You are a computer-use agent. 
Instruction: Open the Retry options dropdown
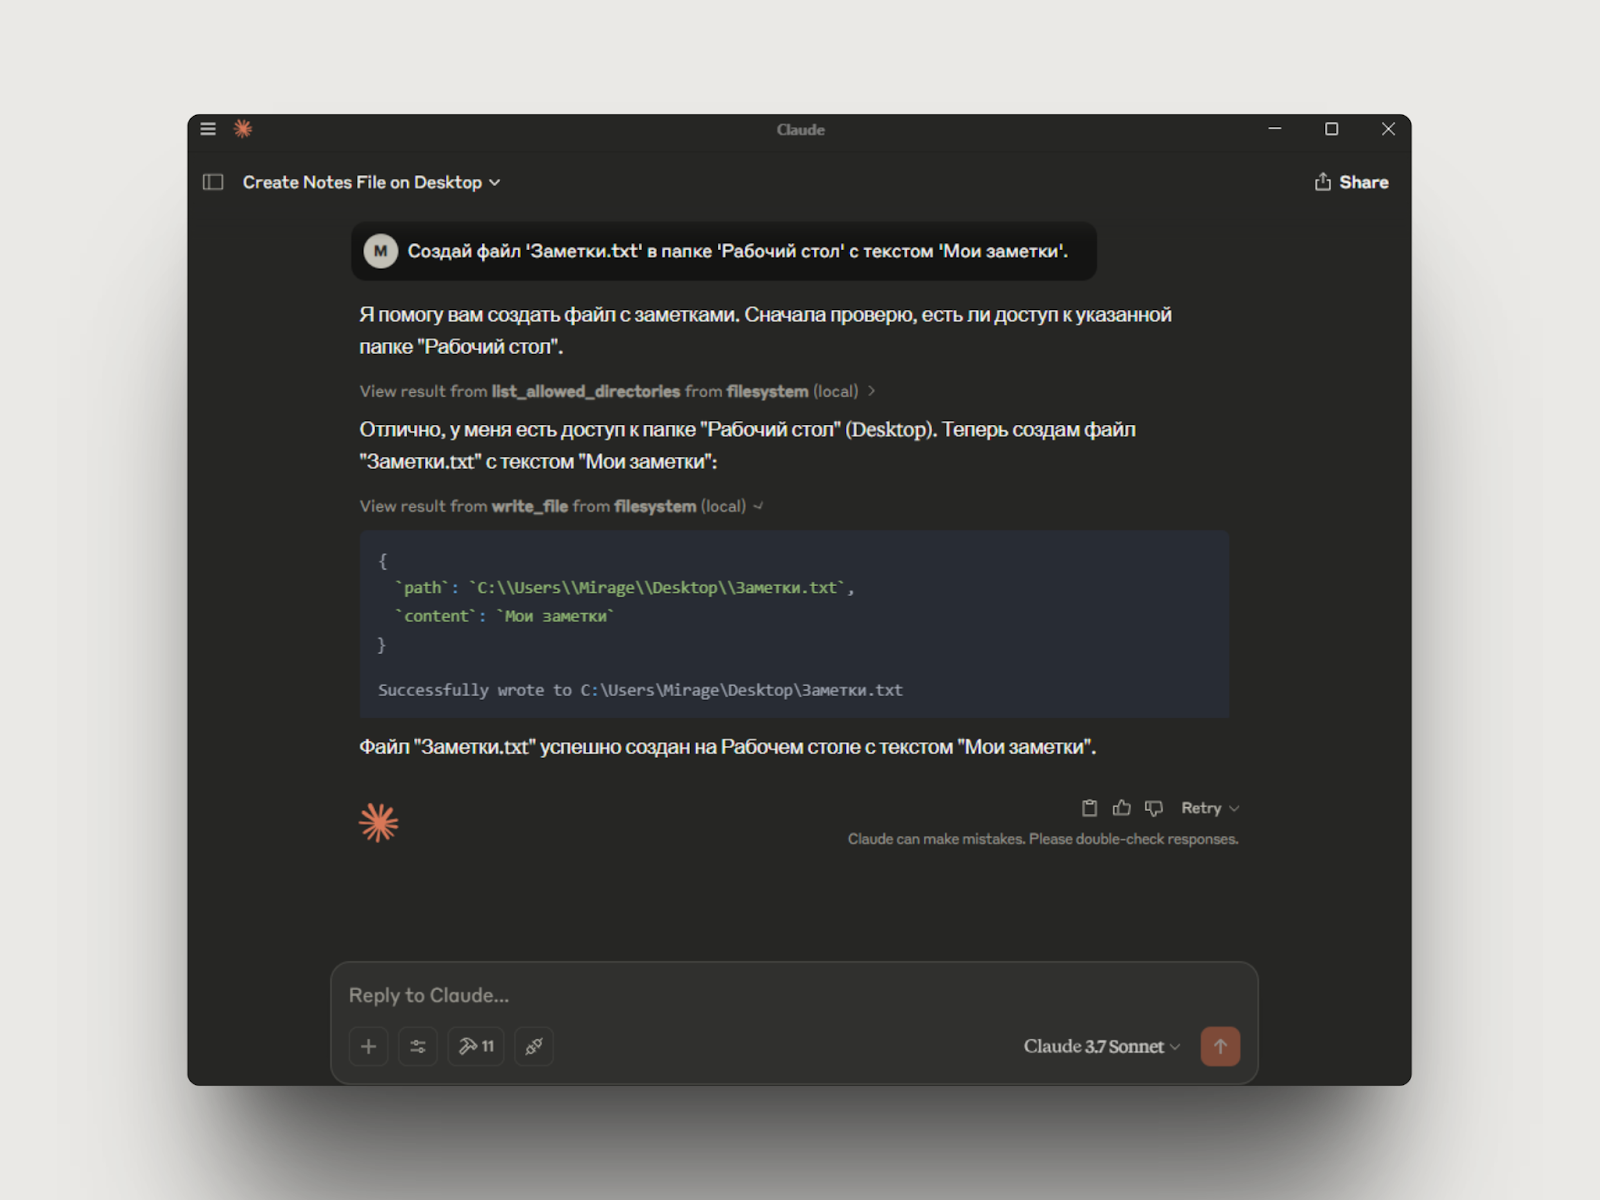[1210, 808]
